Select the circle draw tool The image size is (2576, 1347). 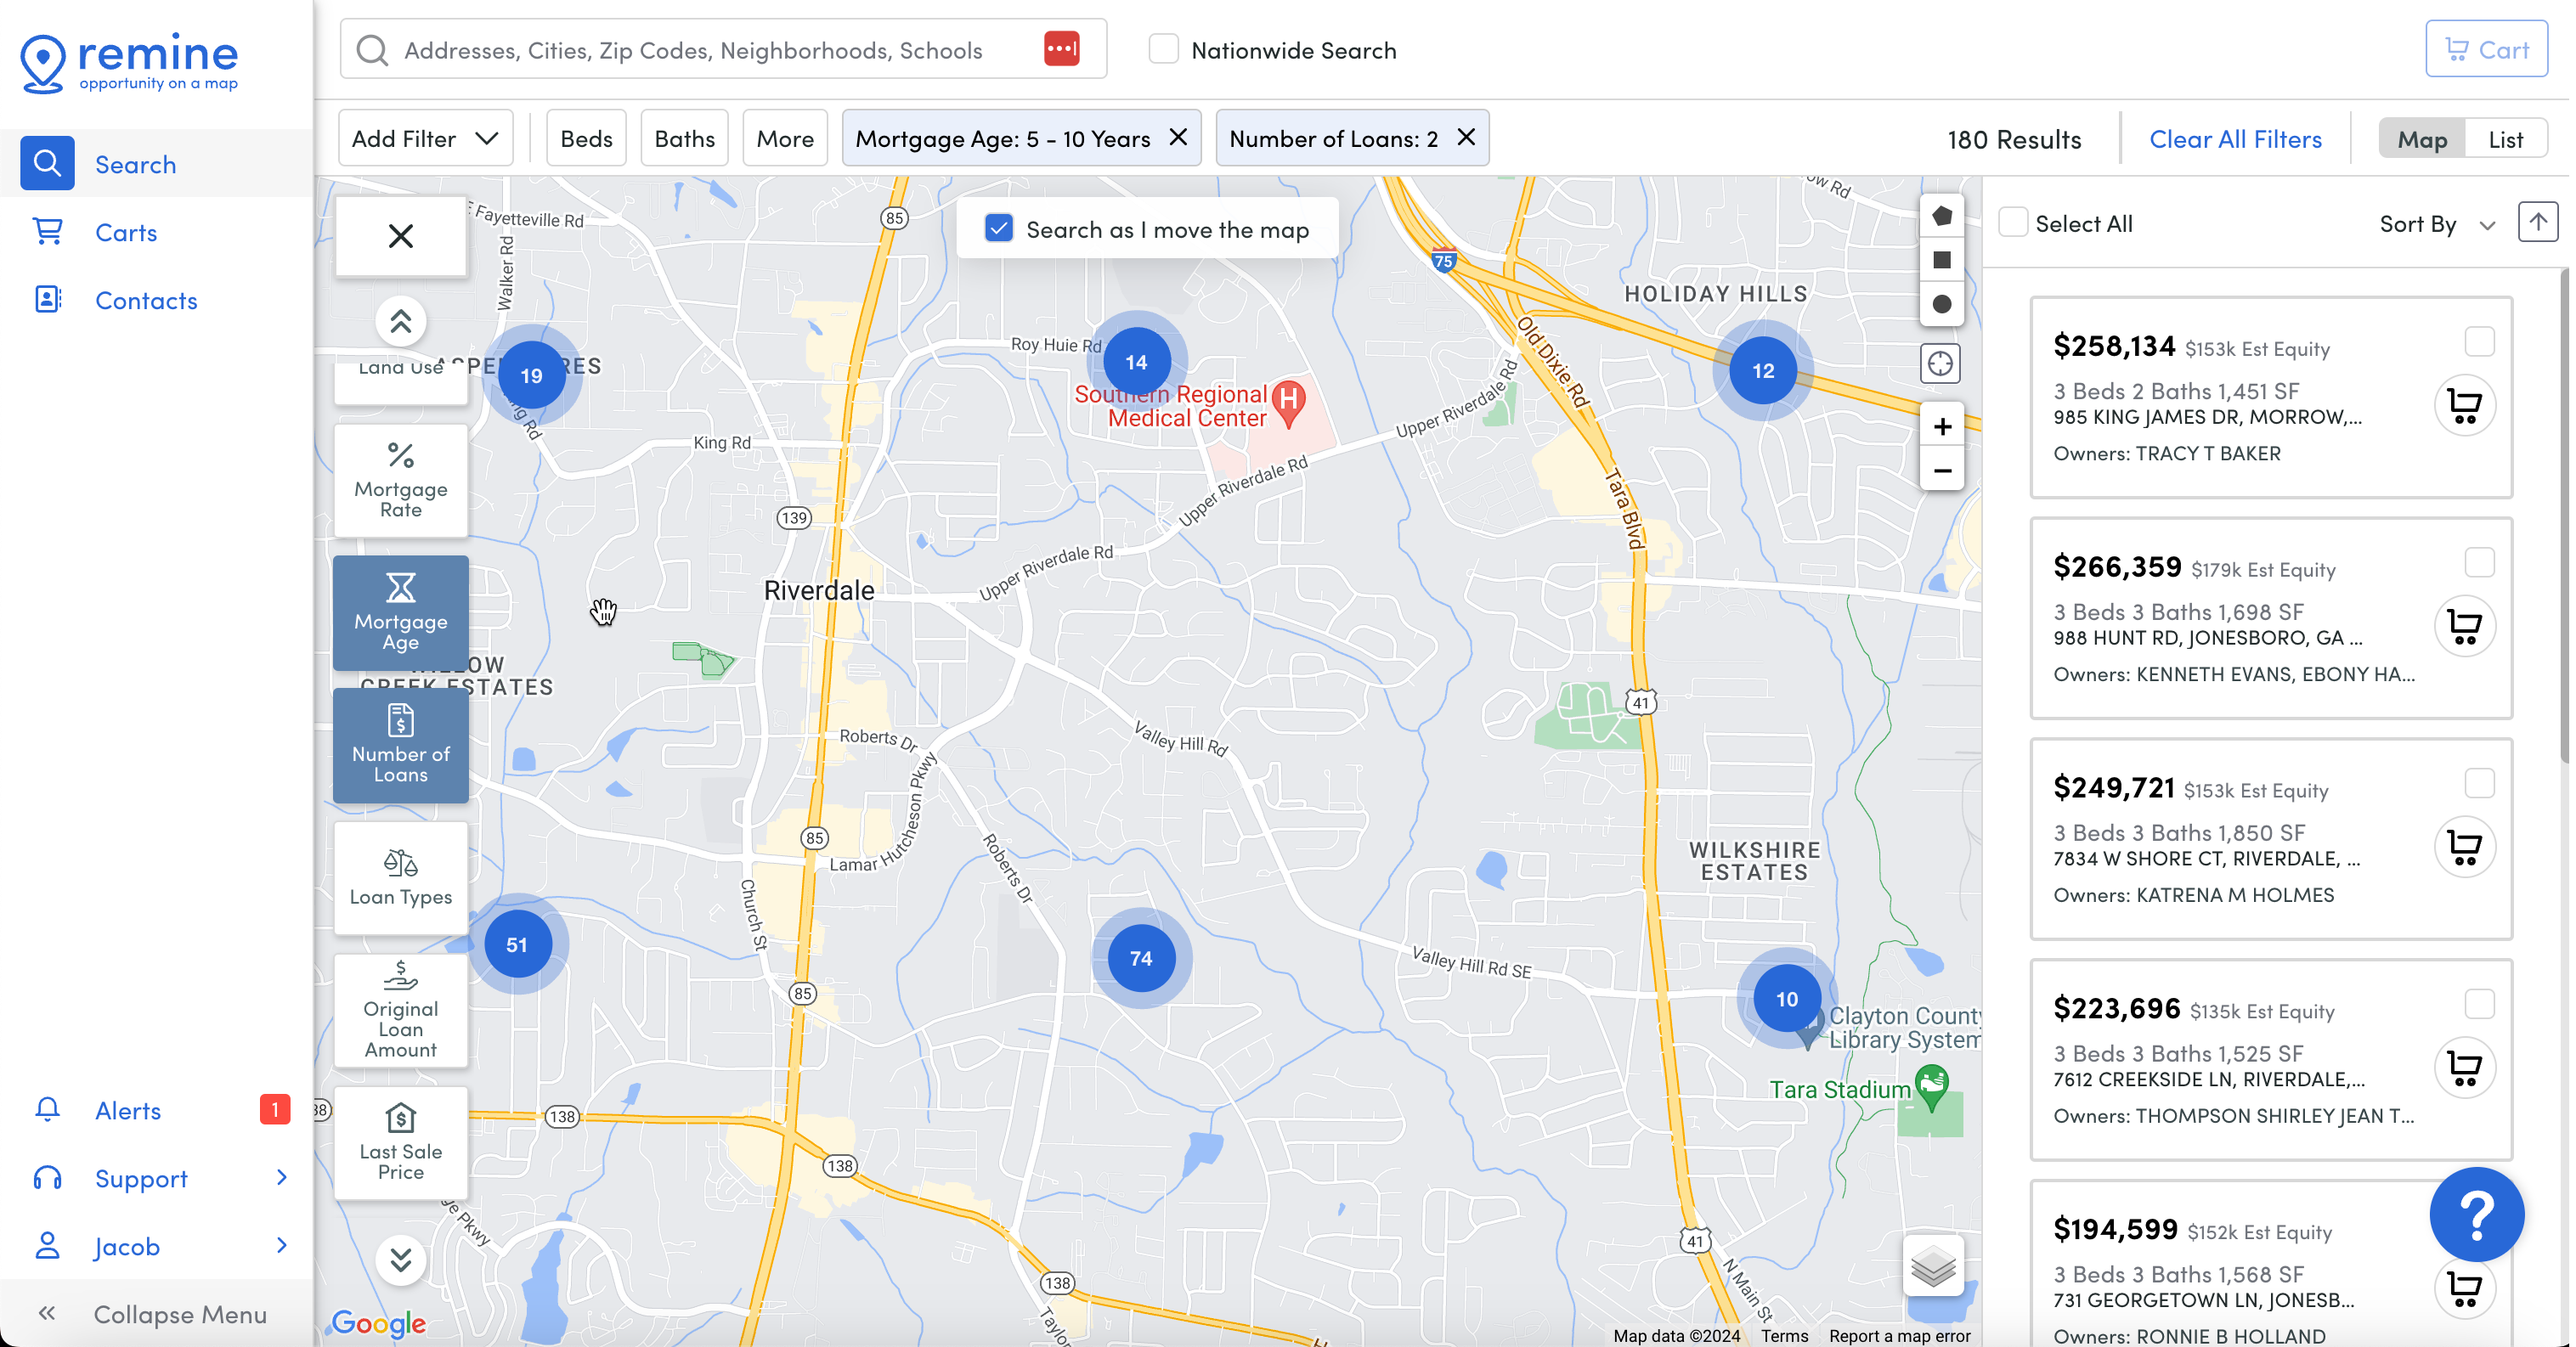1942,304
